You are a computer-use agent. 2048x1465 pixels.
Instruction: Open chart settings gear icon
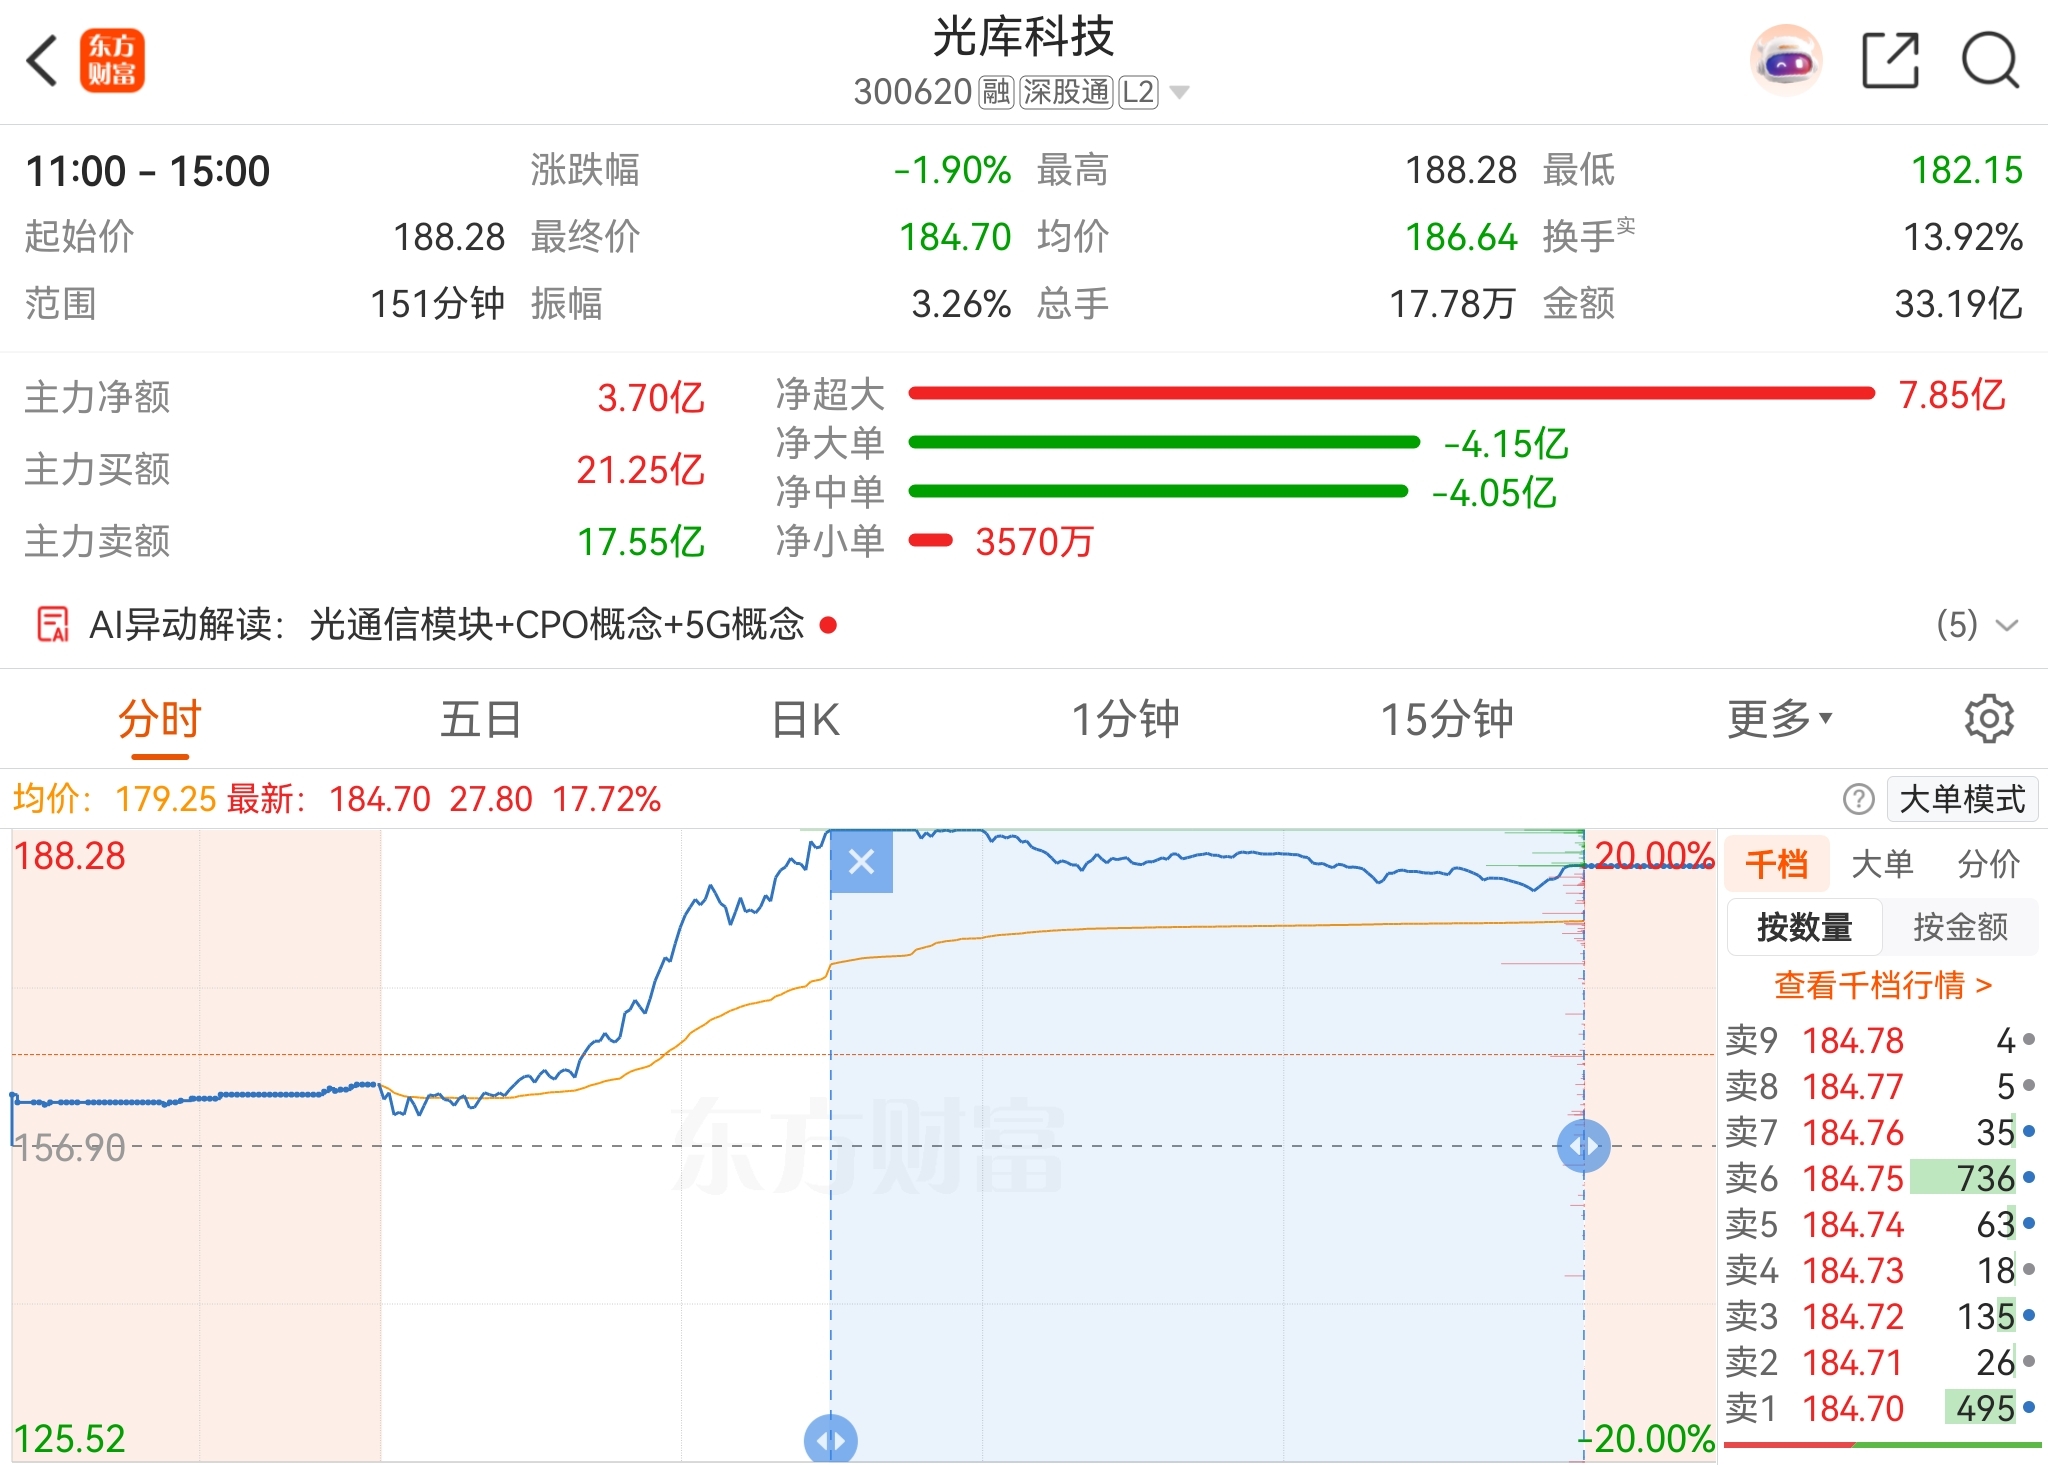[1988, 719]
